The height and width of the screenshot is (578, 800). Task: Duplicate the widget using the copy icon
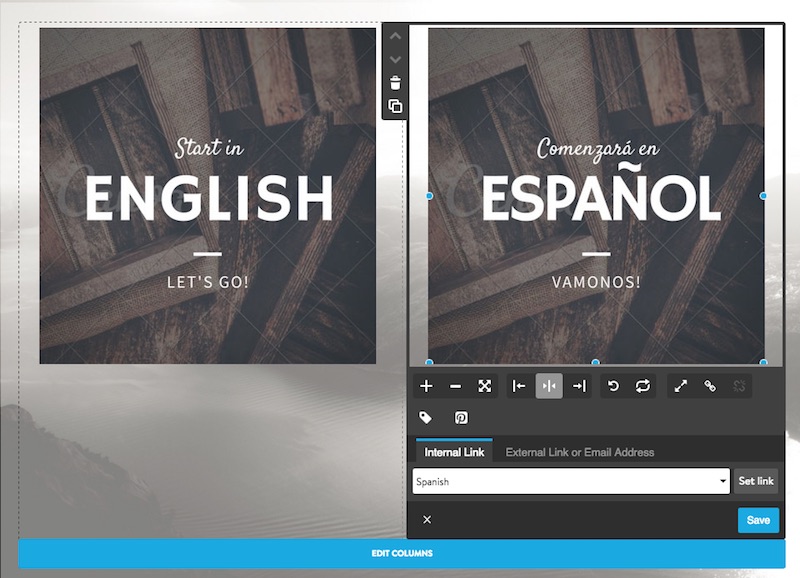pyautogui.click(x=395, y=107)
